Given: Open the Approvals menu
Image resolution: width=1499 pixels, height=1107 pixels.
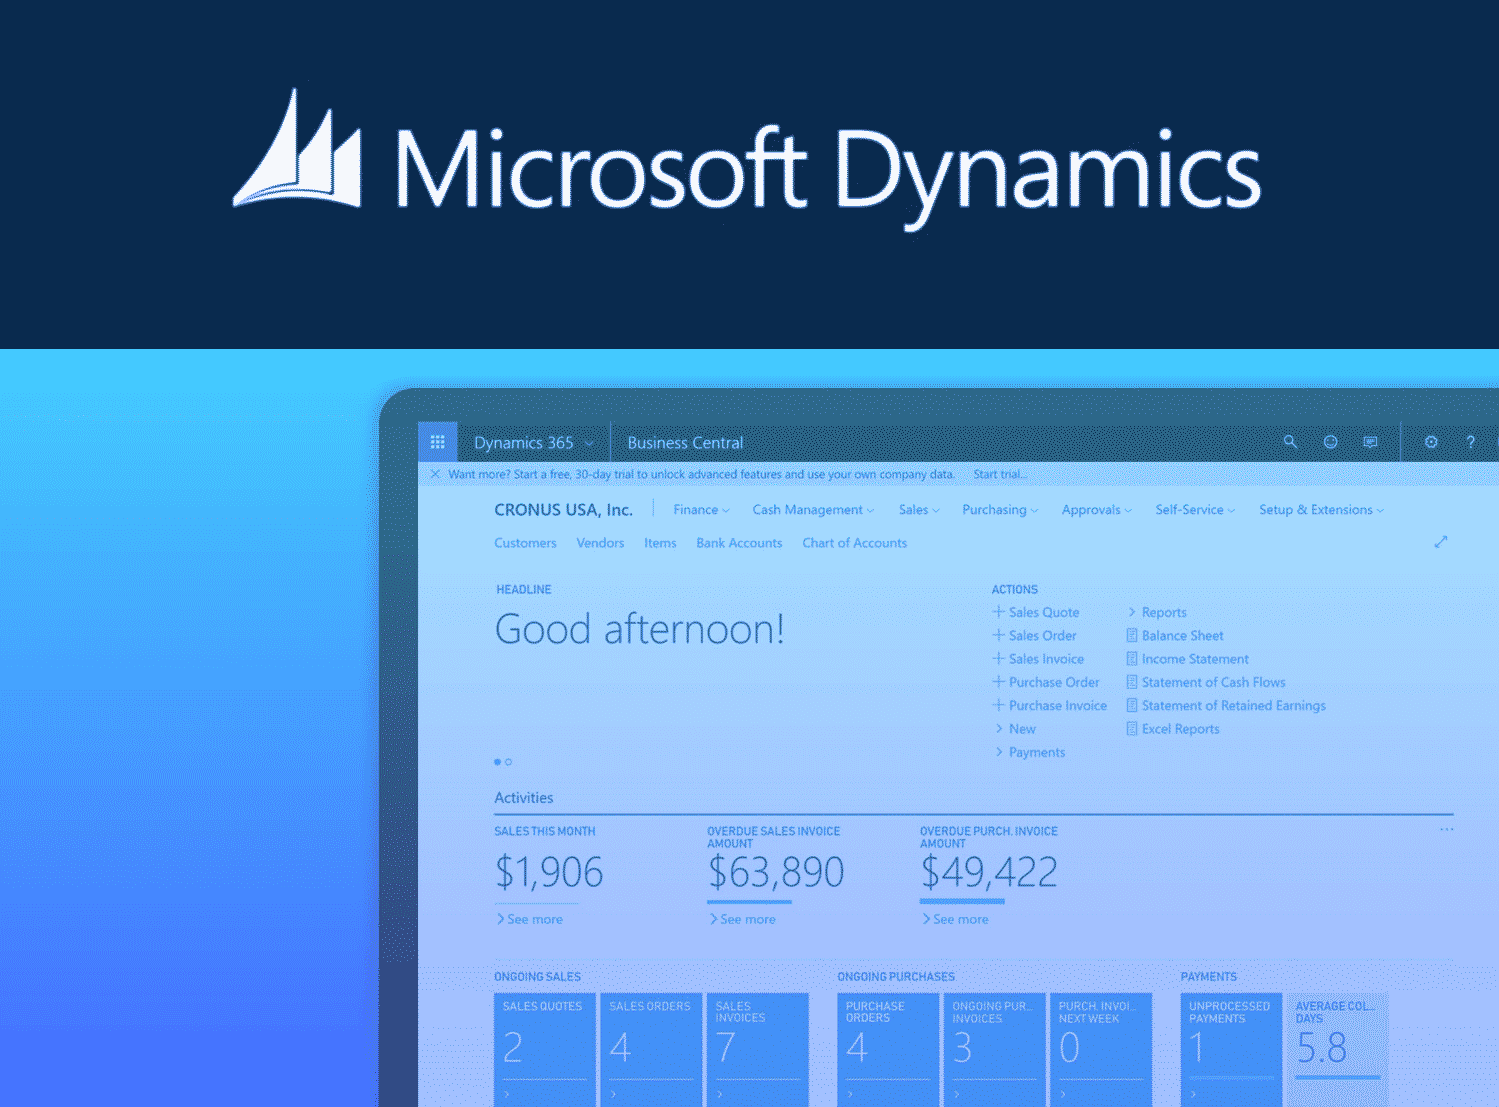Looking at the screenshot, I should (1097, 510).
